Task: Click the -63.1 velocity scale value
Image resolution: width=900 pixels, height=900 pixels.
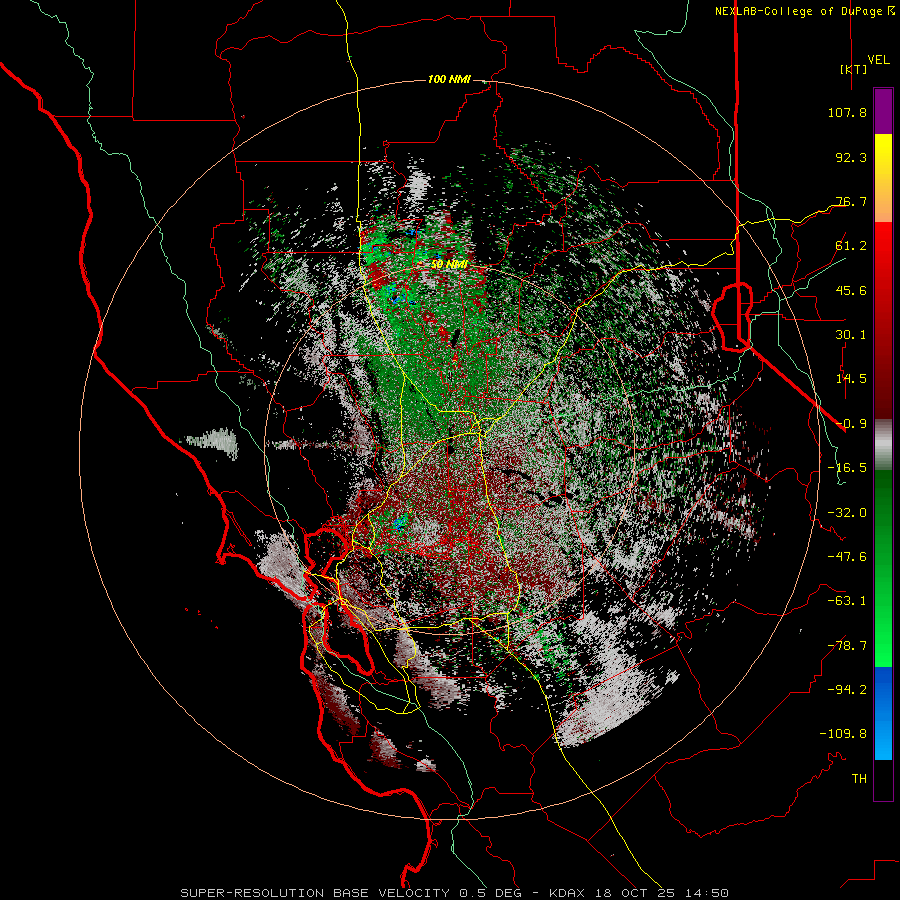Action: tap(847, 601)
